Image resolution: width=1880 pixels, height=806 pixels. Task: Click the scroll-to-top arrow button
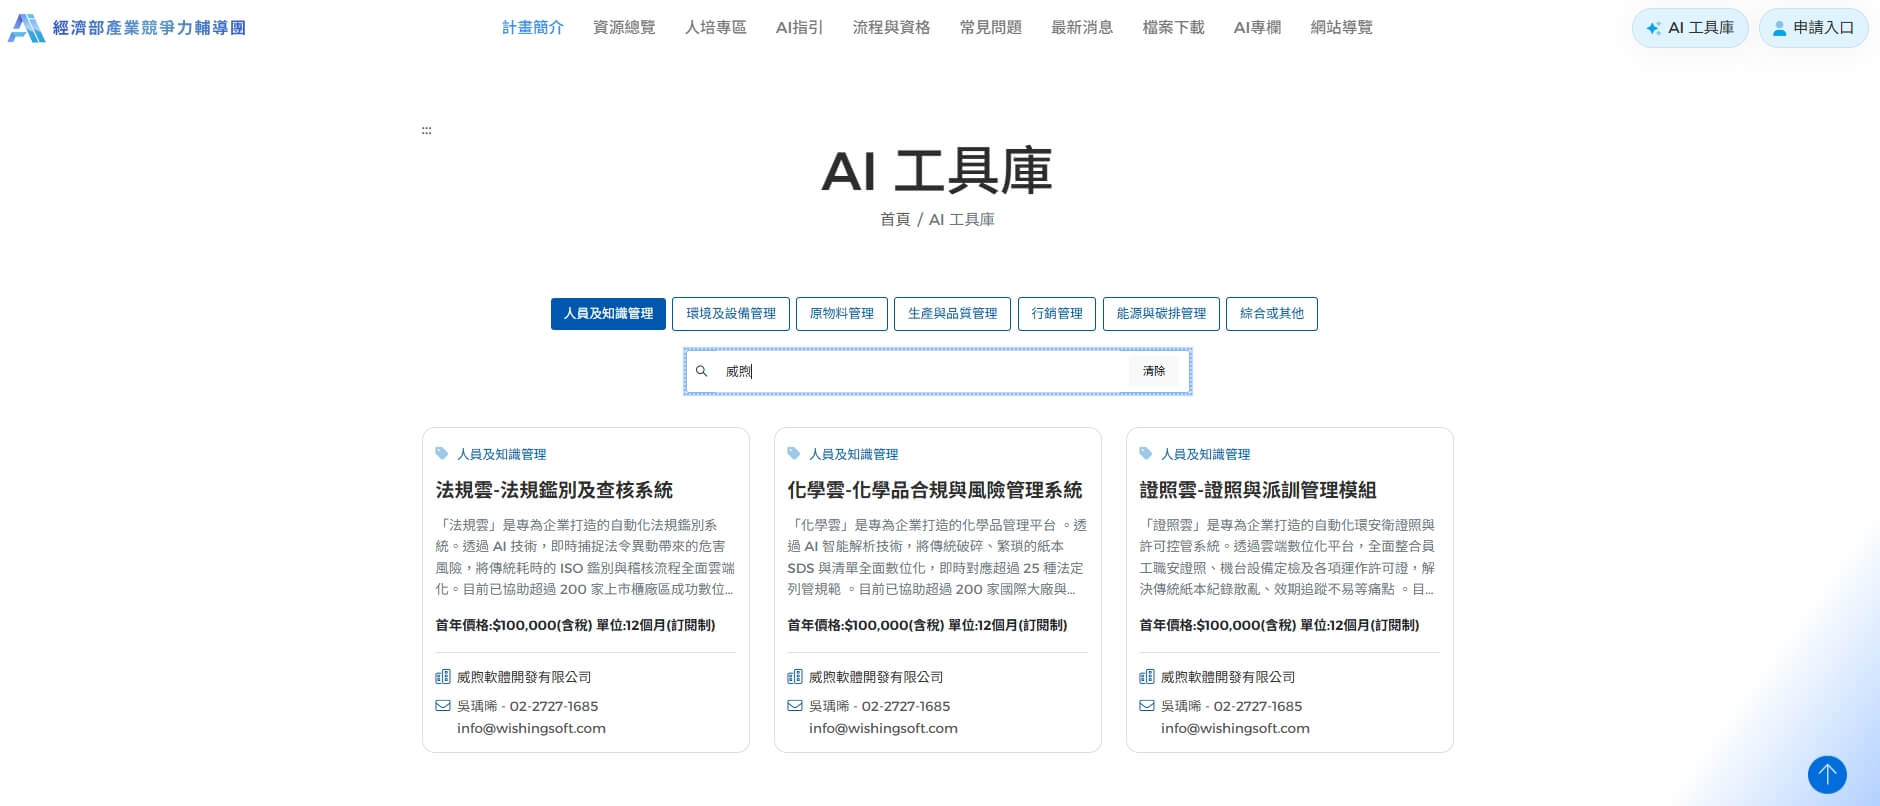coord(1826,774)
